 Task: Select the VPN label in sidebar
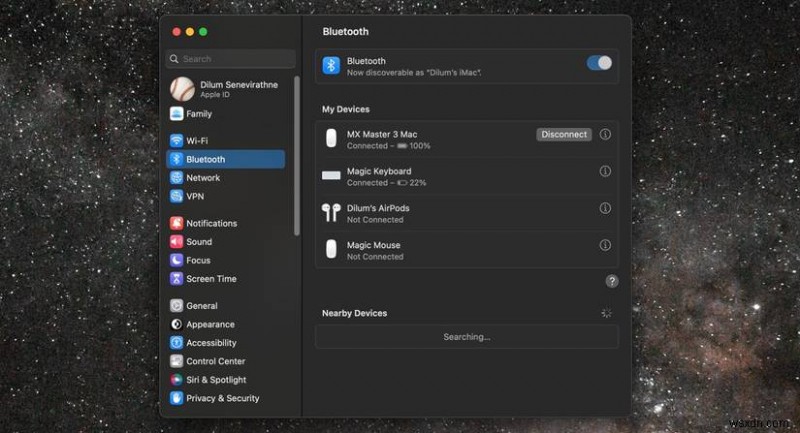point(195,196)
